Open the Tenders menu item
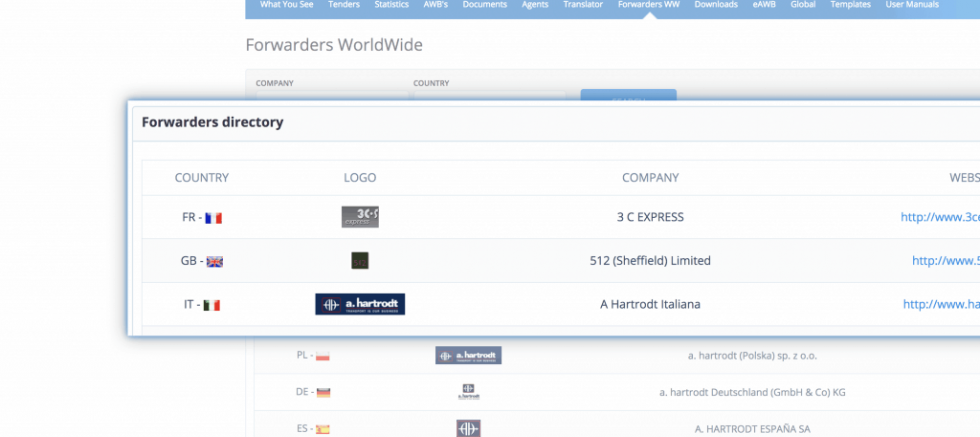This screenshot has height=437, width=980. point(343,5)
